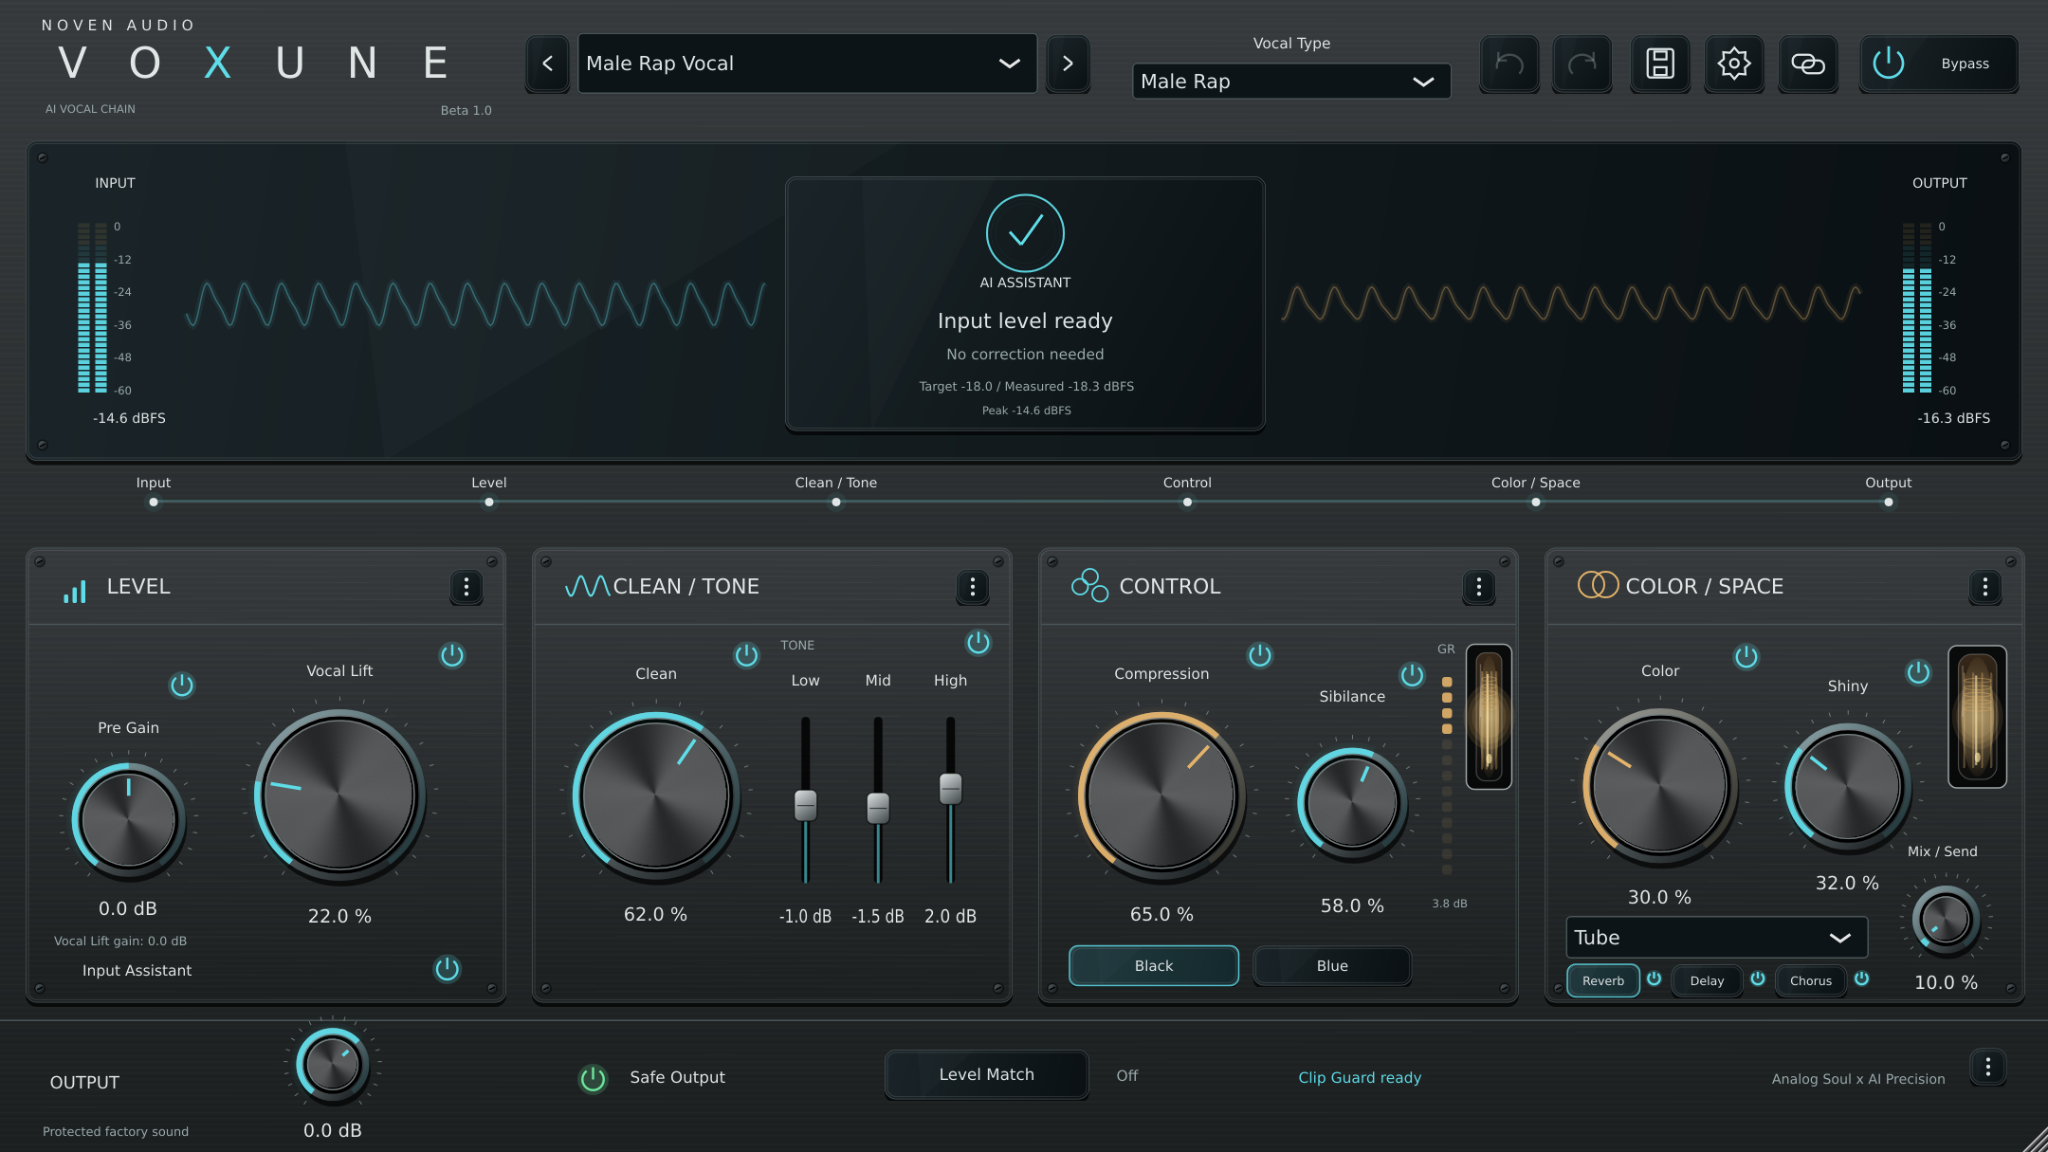
Task: Go to the next preset with right arrow
Action: 1068,64
